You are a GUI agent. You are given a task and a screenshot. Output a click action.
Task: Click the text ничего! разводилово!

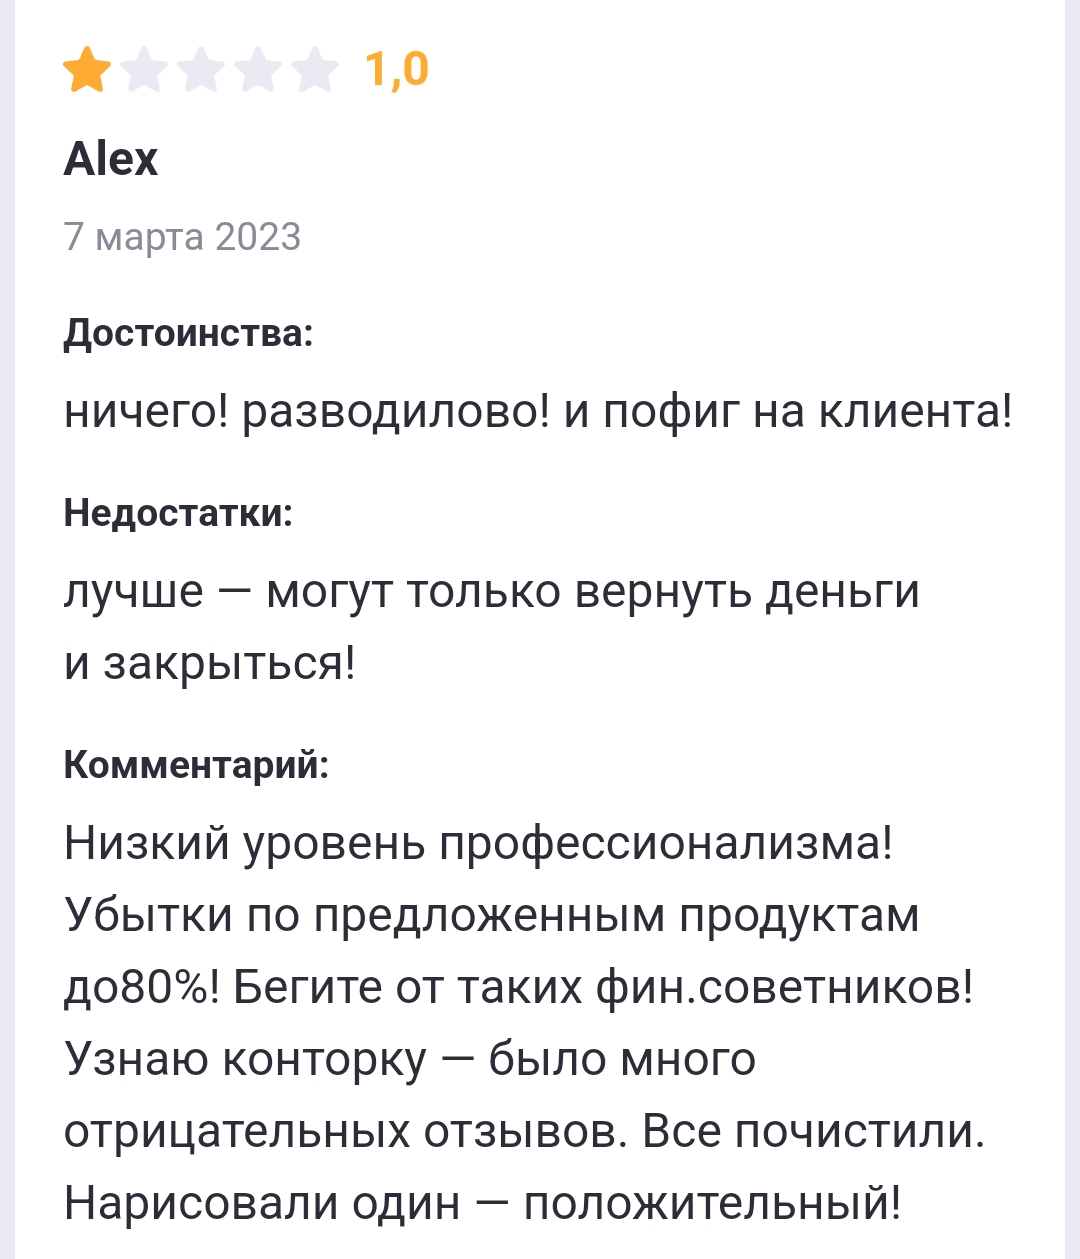tap(307, 411)
